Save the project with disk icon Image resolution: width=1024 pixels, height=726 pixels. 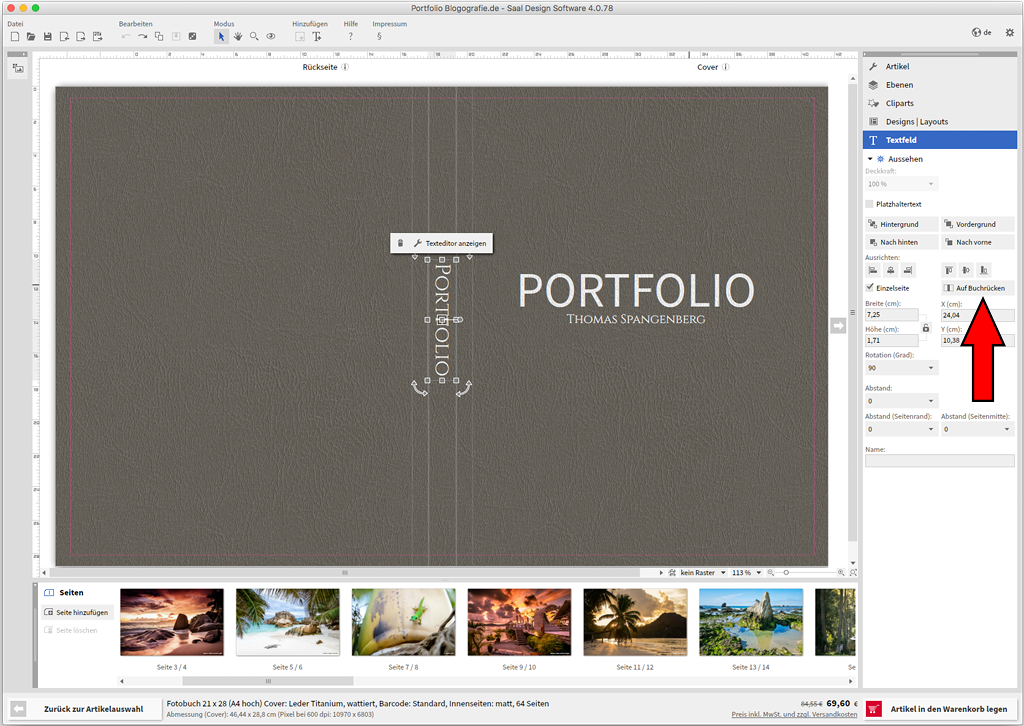[47, 36]
